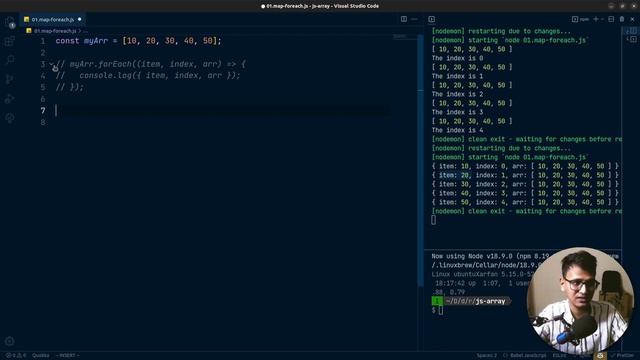Open the Explorer view in the activity bar
Screen dimensions: 640x360
pyautogui.click(x=10, y=22)
